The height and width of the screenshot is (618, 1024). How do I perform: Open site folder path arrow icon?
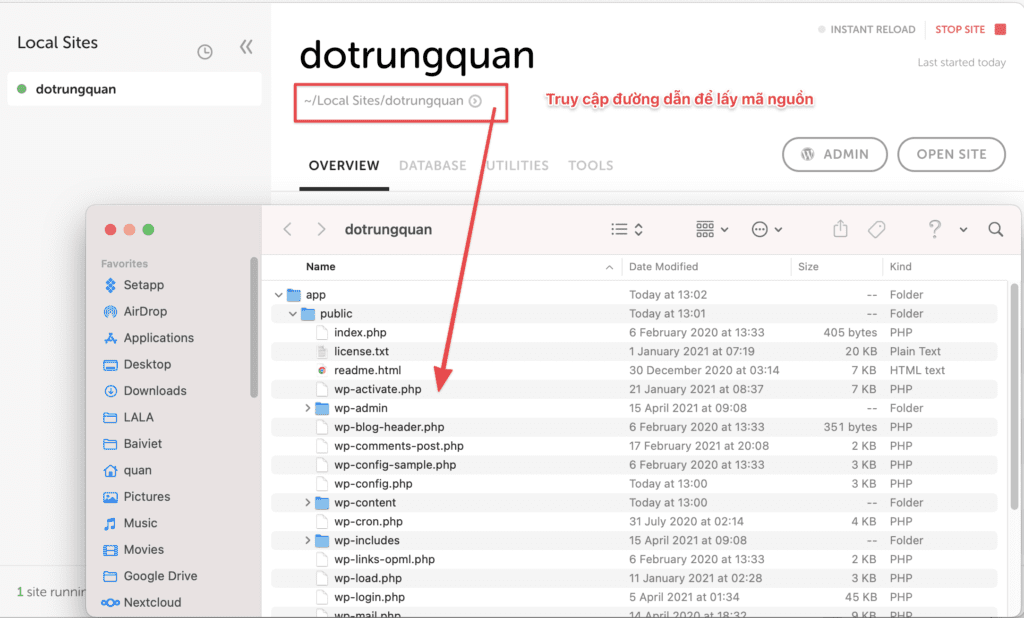coord(475,101)
